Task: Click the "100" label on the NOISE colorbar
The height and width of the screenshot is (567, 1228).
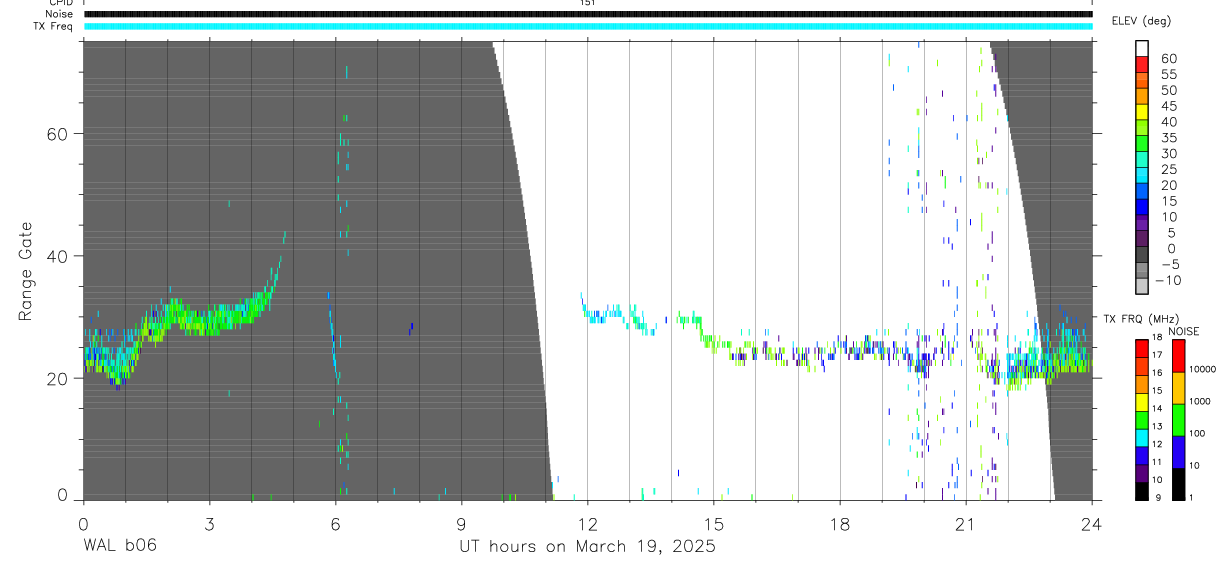Action: tap(1196, 434)
